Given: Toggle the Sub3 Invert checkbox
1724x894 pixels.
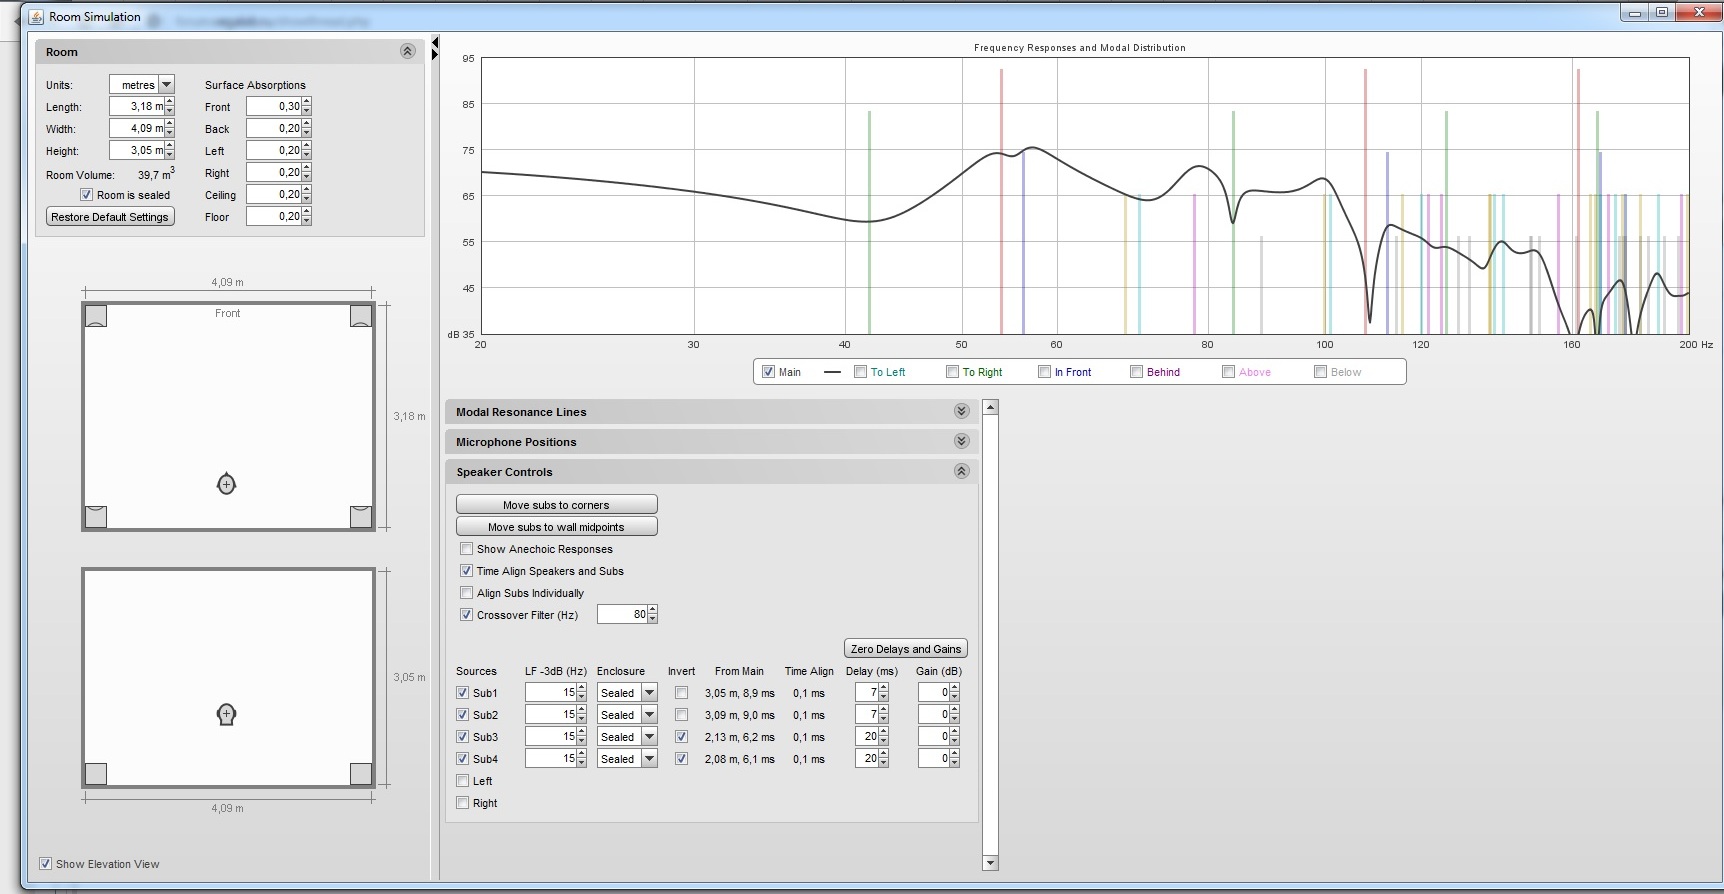Looking at the screenshot, I should pos(681,737).
